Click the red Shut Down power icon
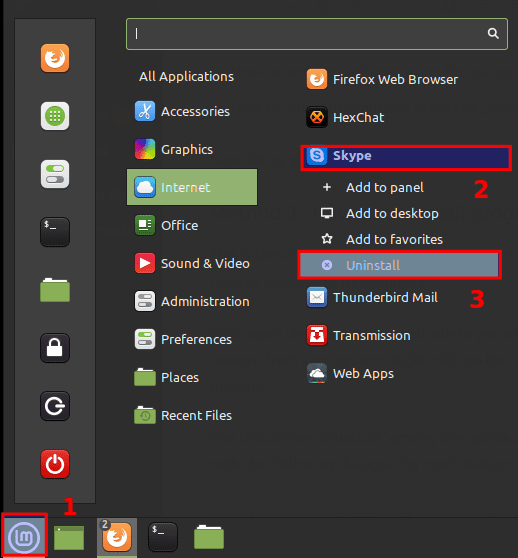 coord(55,464)
